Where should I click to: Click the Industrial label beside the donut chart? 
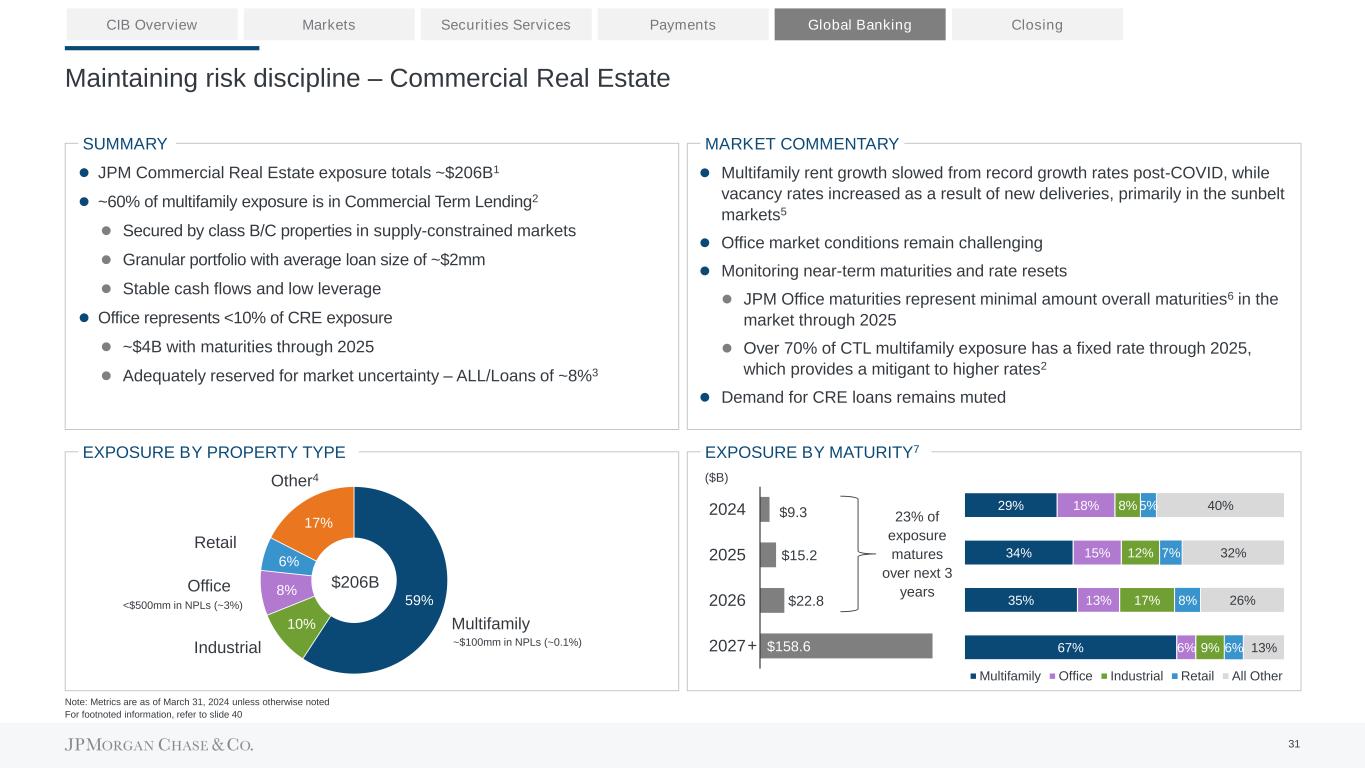pos(228,648)
